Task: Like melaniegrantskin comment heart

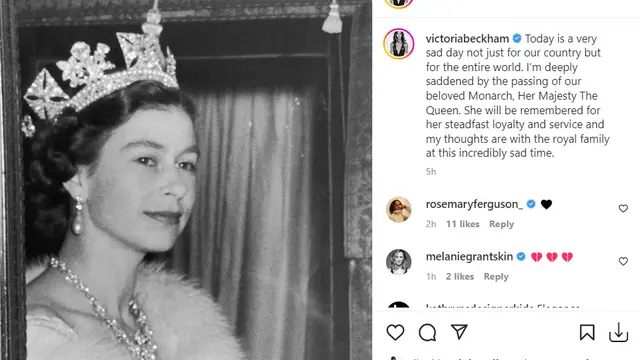Action: (623, 261)
